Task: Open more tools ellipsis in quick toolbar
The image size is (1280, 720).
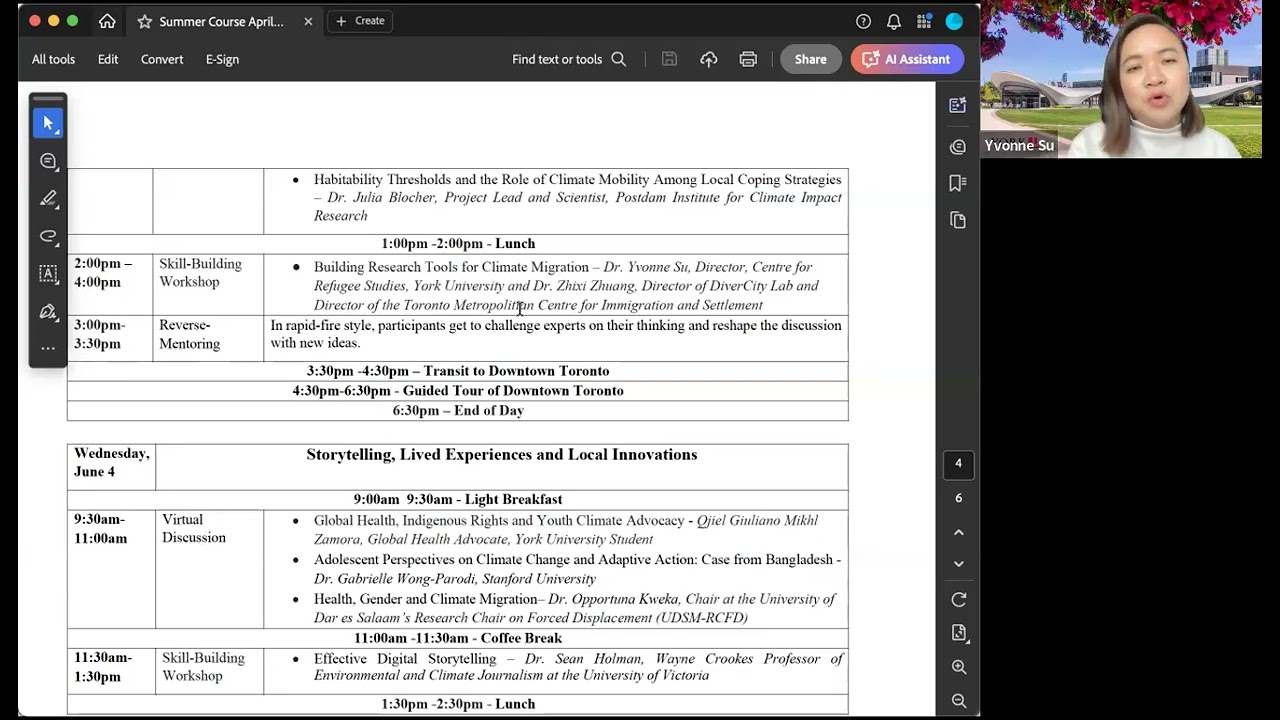Action: coord(48,348)
